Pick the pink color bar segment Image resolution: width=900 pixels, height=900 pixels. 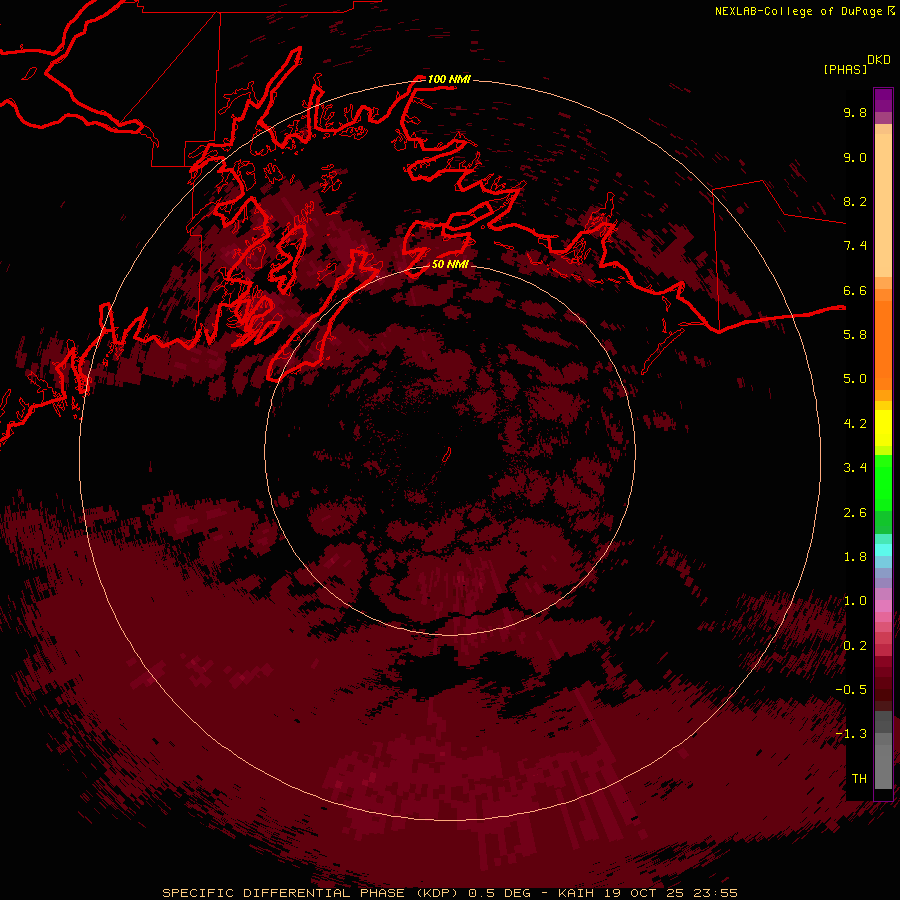pos(883,606)
